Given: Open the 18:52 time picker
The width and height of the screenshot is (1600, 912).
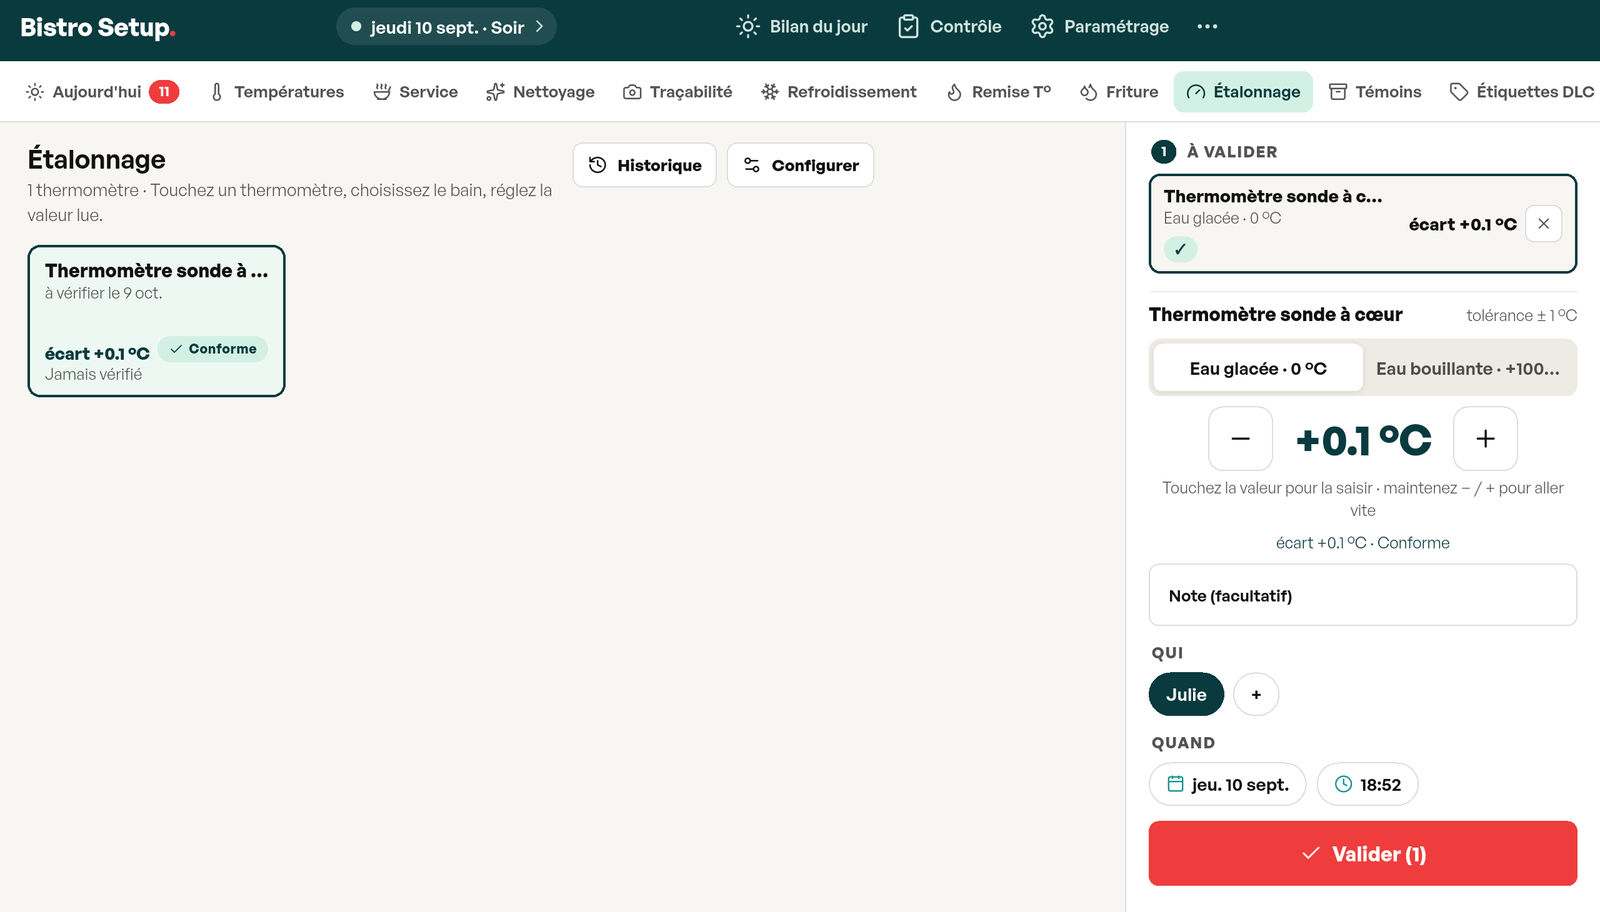Looking at the screenshot, I should pyautogui.click(x=1368, y=784).
